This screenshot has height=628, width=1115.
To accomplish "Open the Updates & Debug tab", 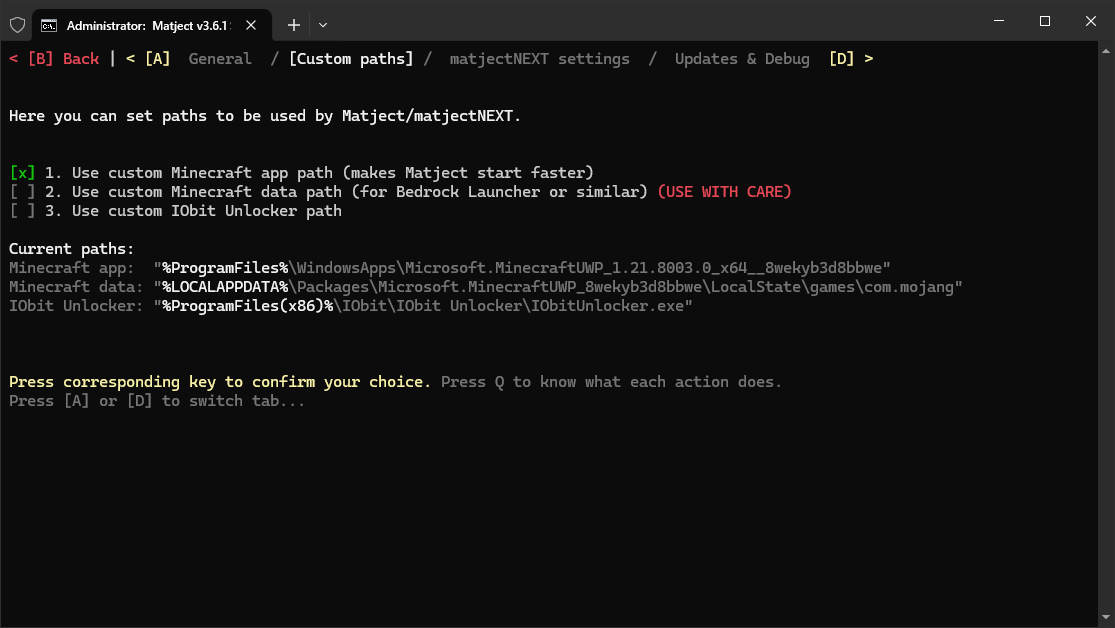I will click(x=742, y=58).
